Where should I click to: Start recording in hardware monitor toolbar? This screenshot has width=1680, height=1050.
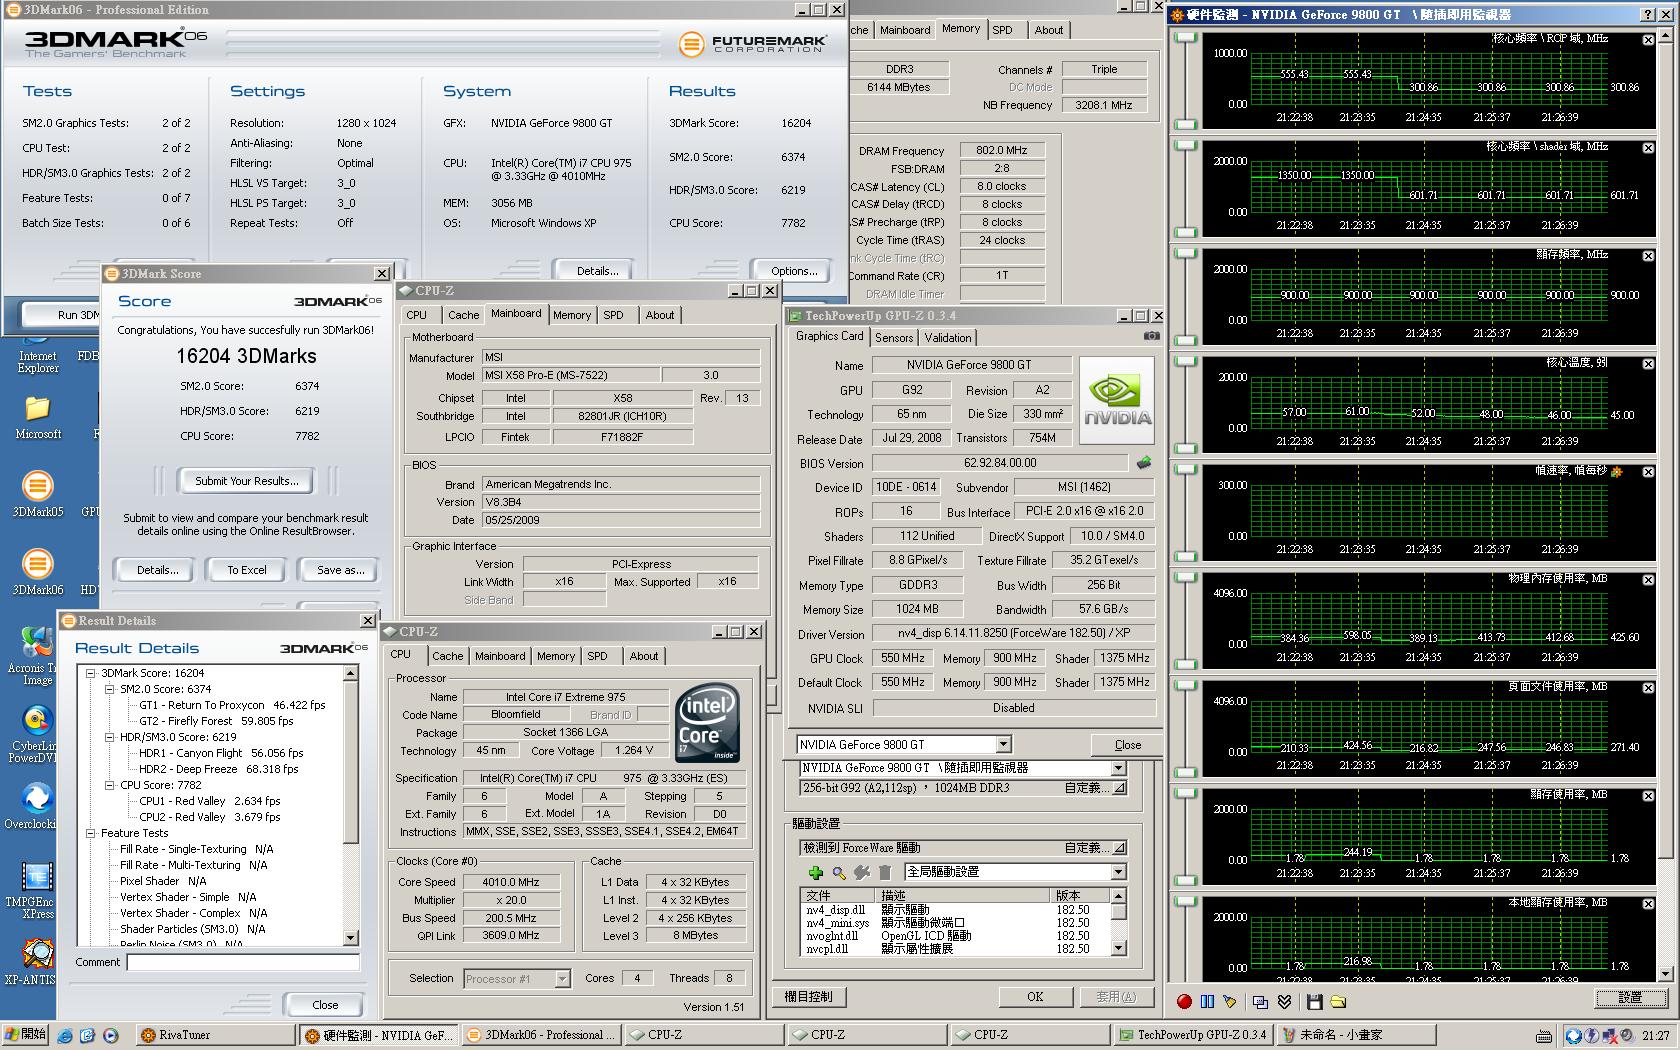[x=1184, y=1001]
